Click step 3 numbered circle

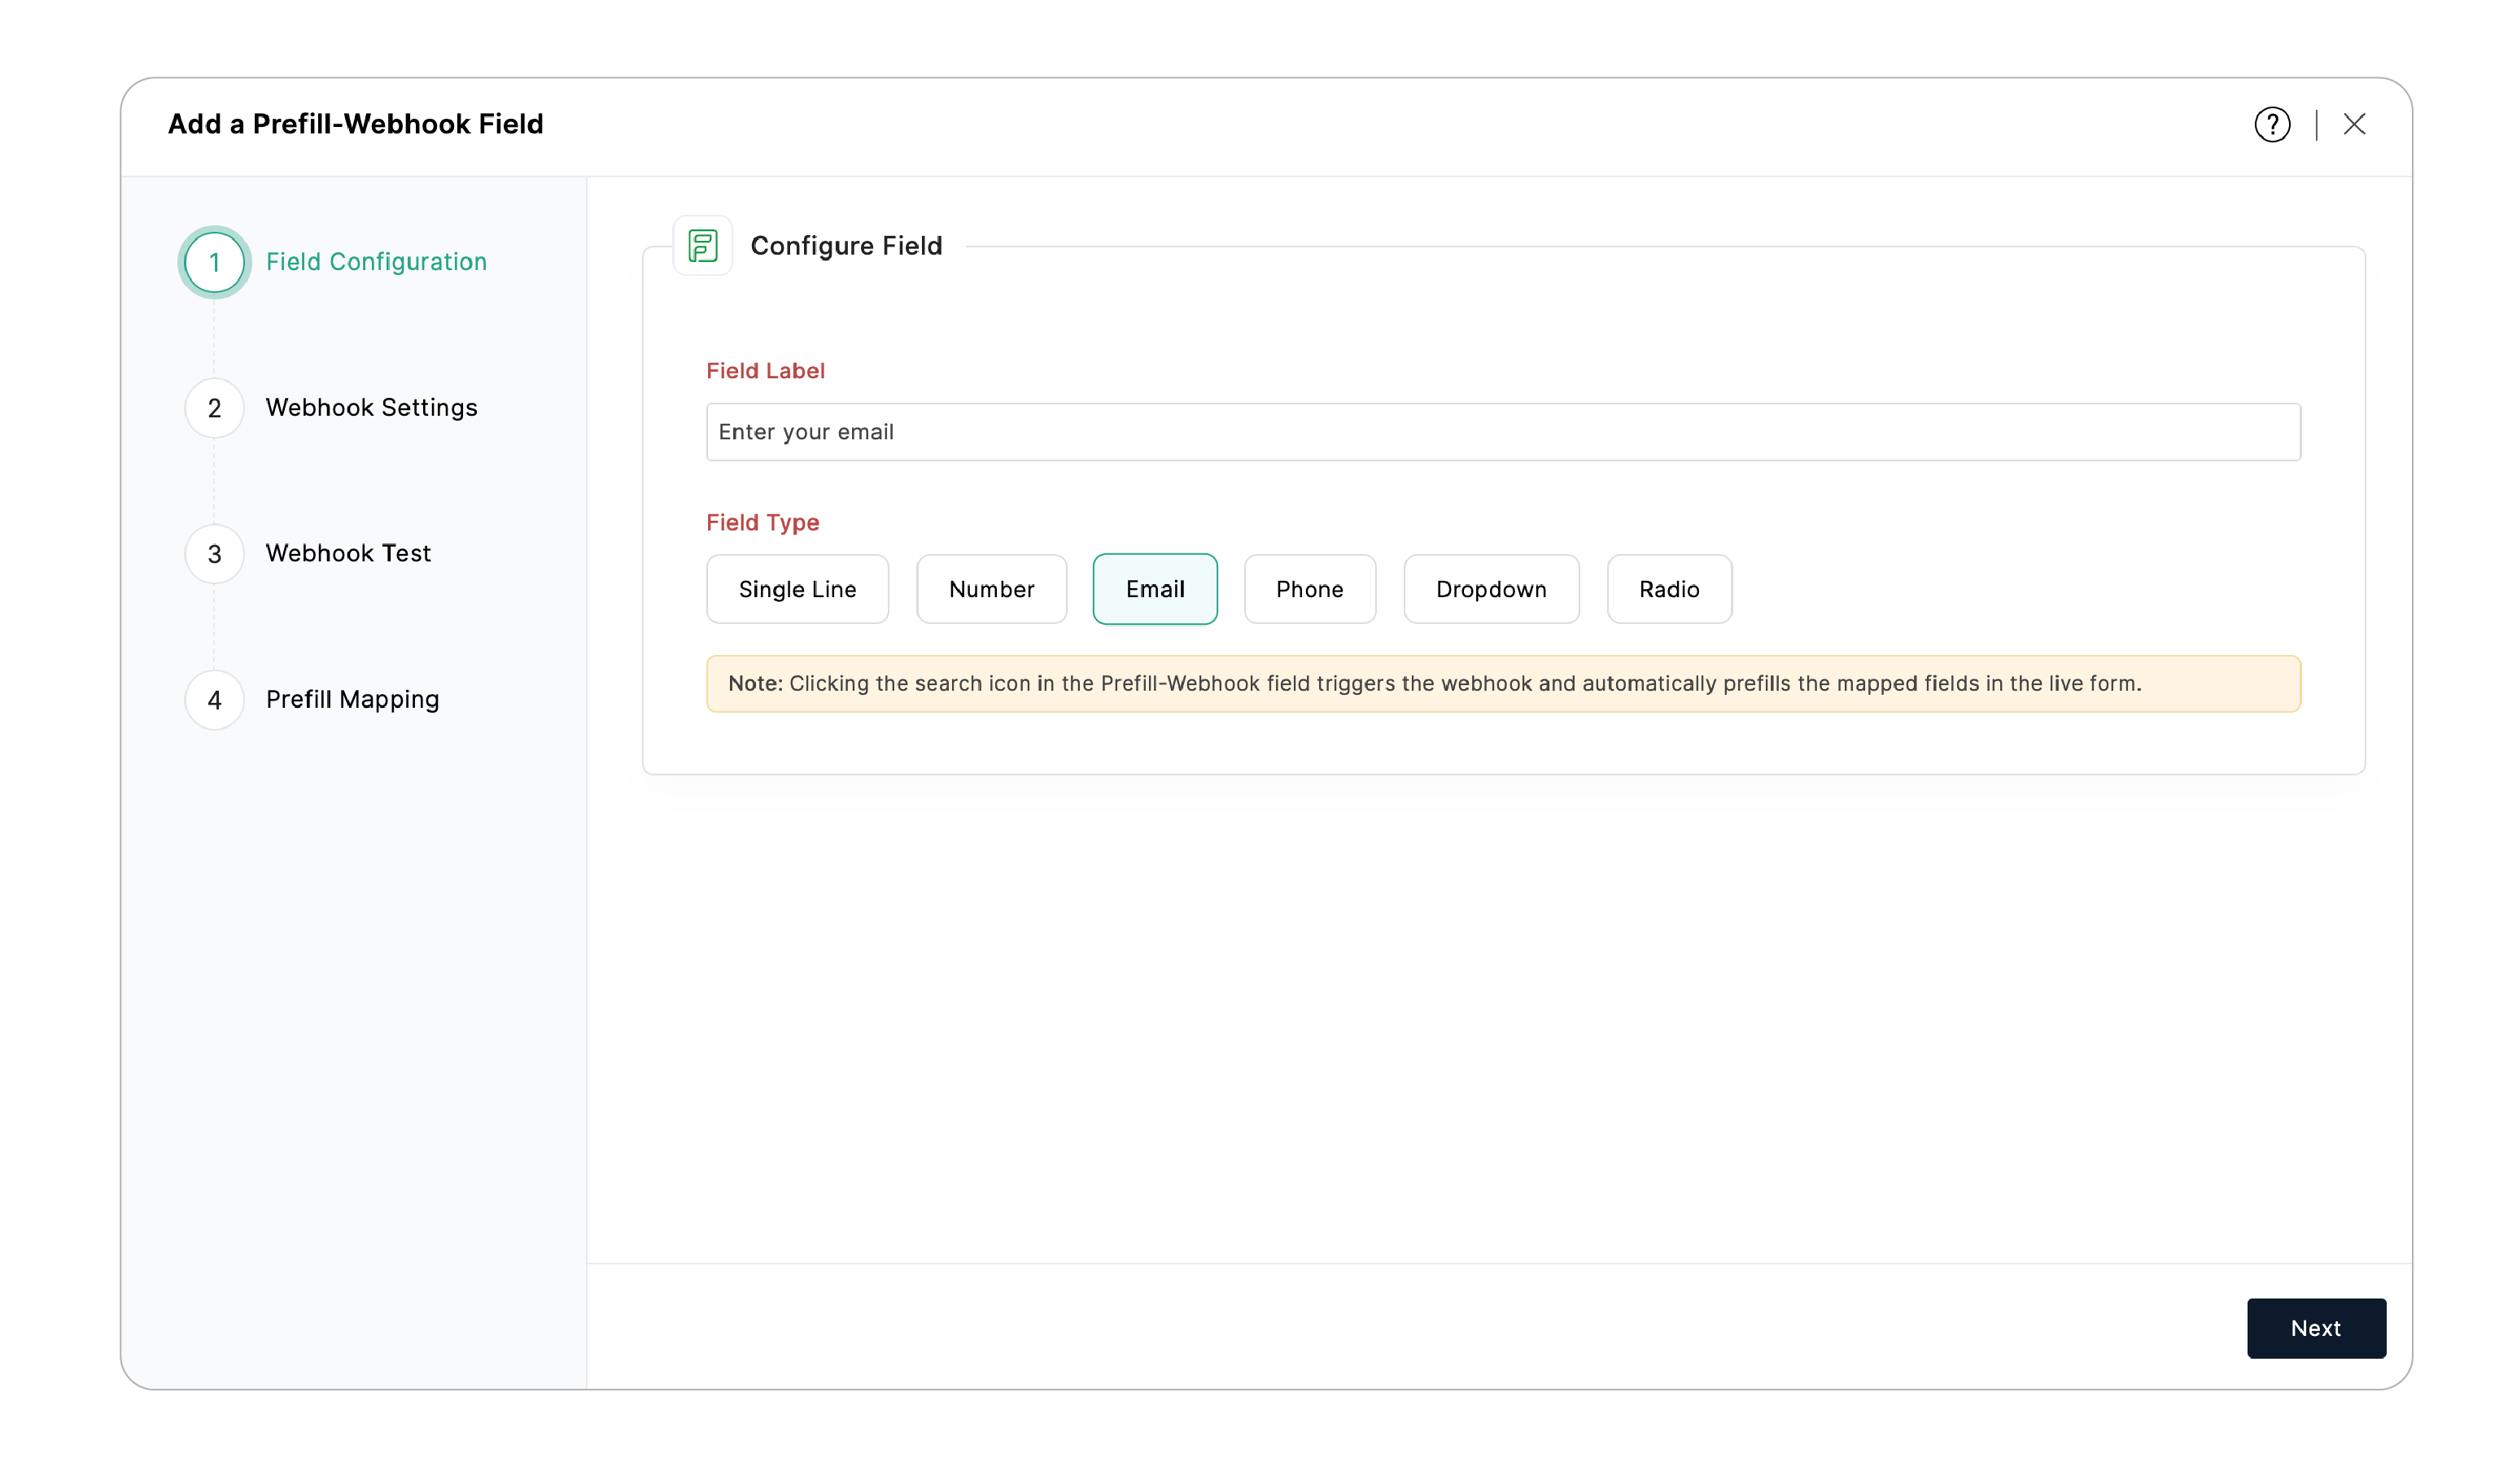214,554
